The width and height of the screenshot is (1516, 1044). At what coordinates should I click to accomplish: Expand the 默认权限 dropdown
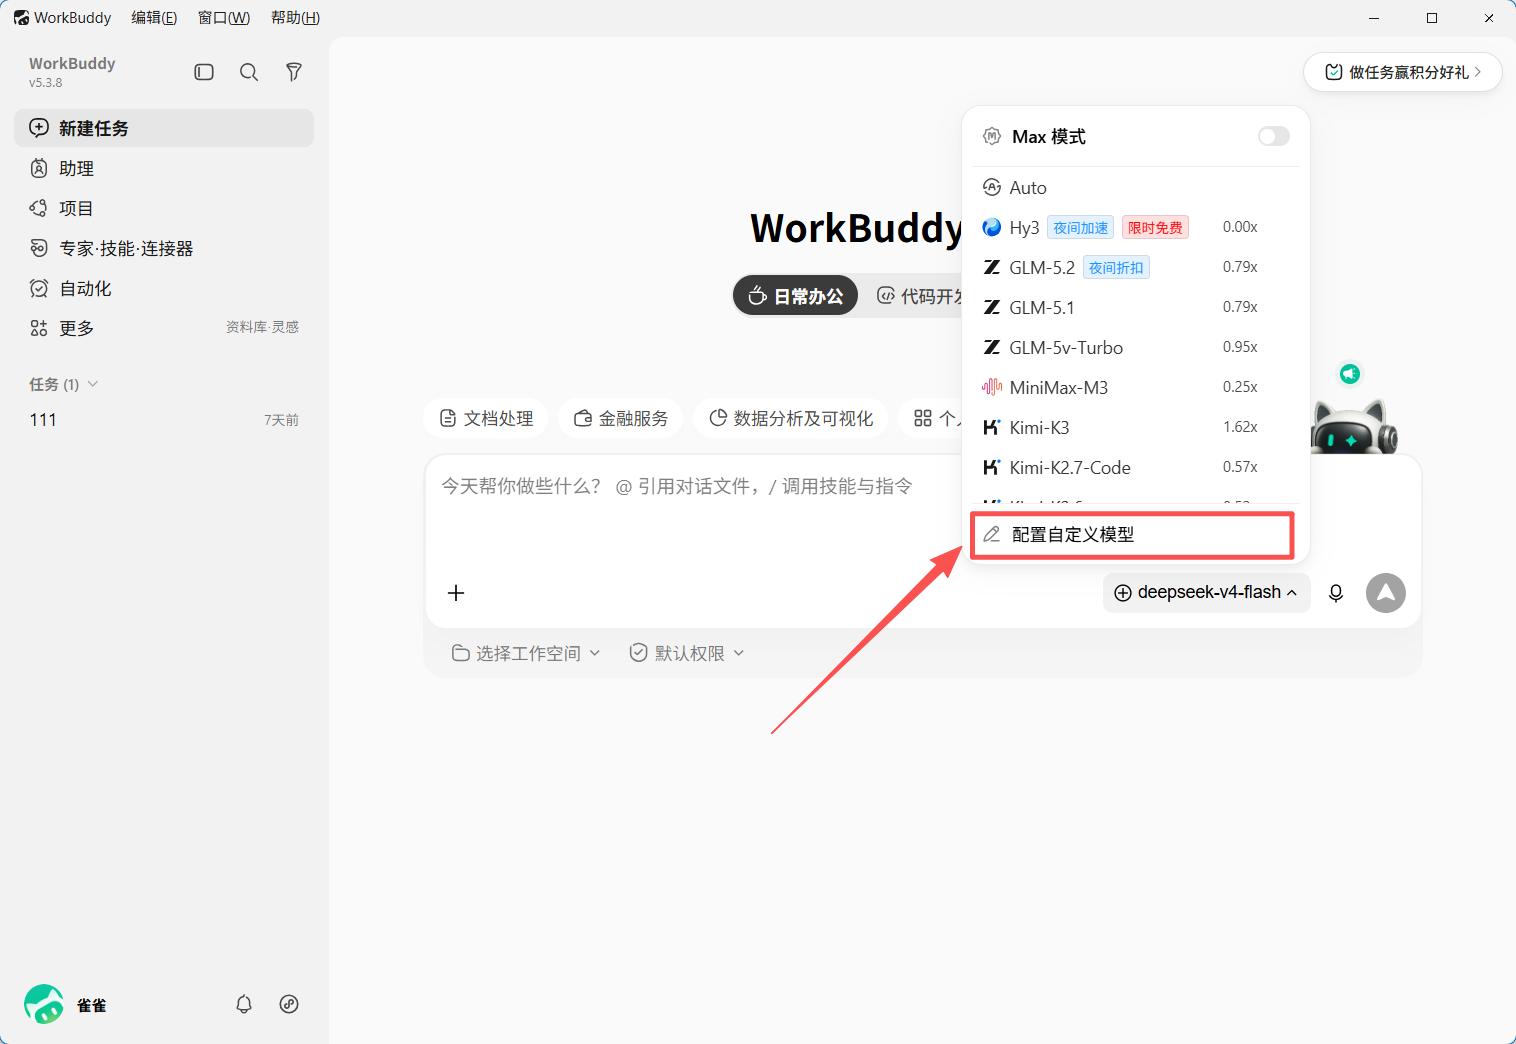687,653
